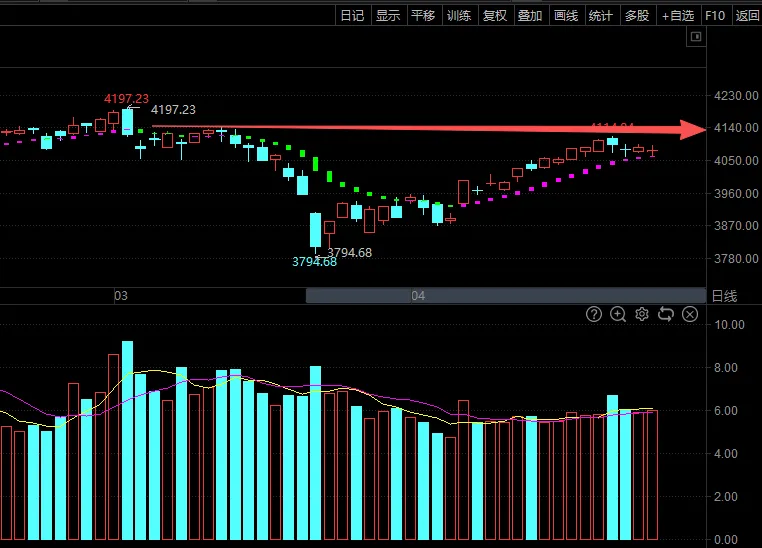Open volume indicator help icon

point(594,314)
